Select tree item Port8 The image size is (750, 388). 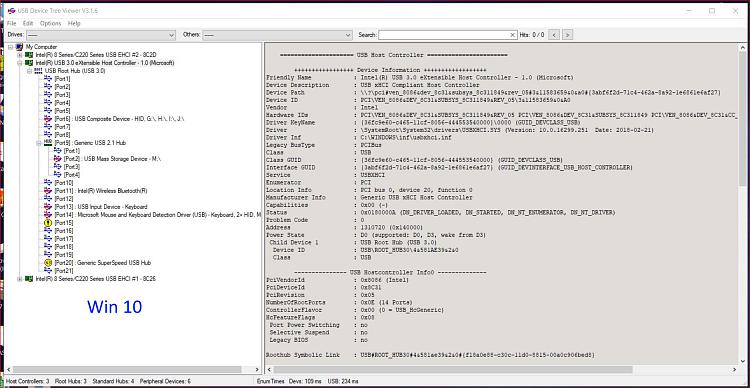point(62,134)
